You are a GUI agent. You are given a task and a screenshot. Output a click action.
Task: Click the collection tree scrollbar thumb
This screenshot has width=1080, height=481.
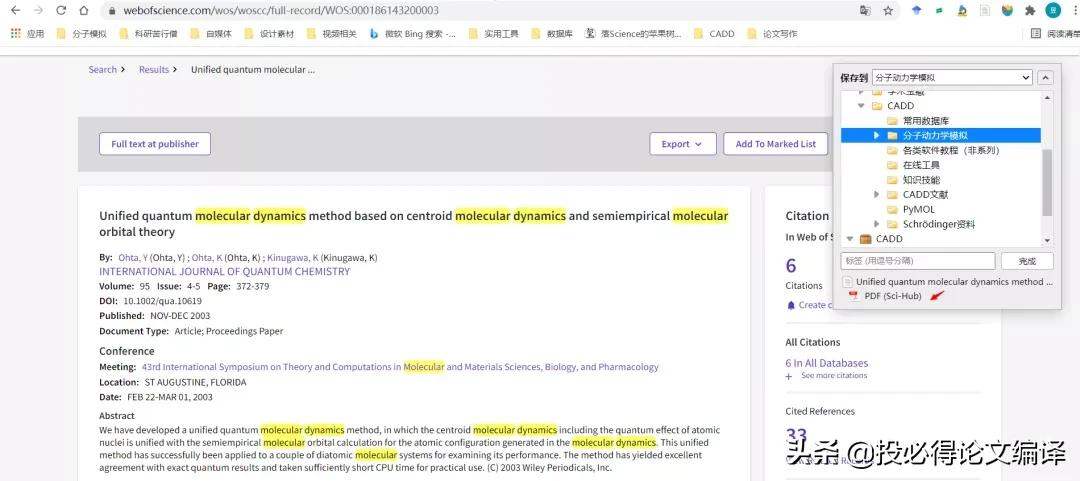tap(1047, 183)
